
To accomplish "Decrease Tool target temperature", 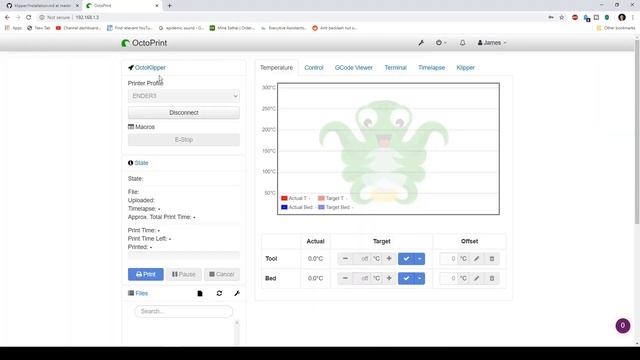I will click(x=345, y=259).
